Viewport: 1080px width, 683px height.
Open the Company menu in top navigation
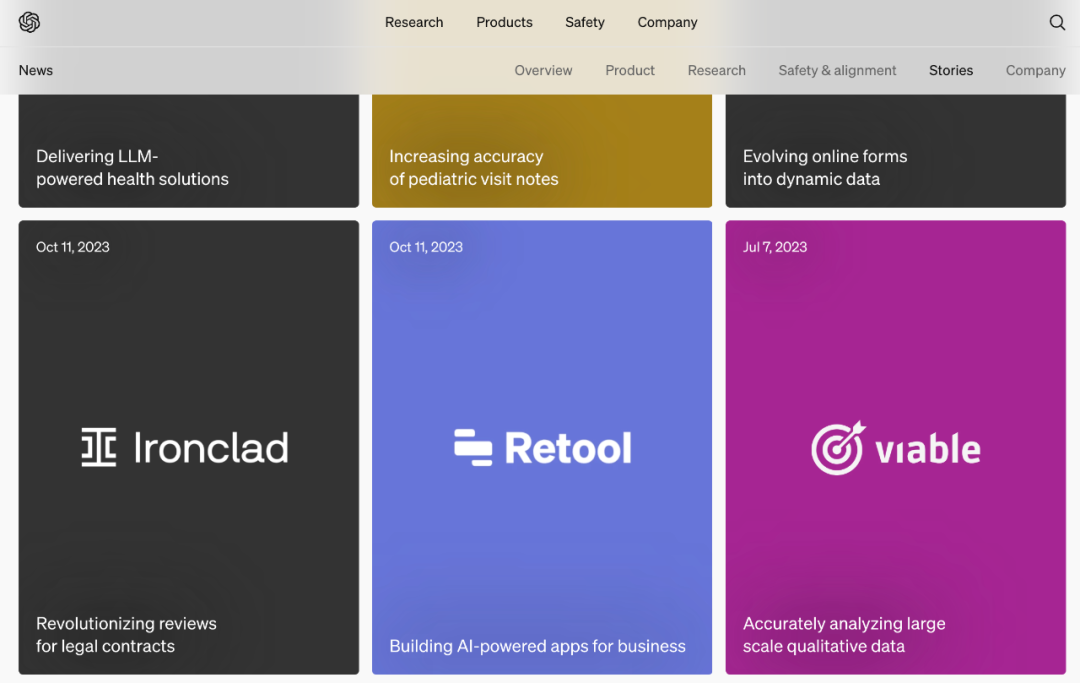tap(667, 22)
